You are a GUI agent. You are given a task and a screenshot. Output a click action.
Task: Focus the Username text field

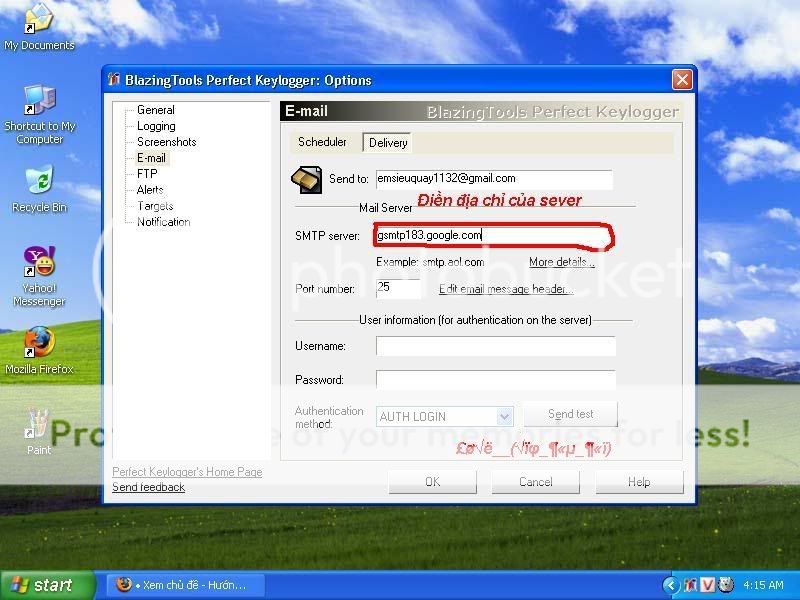coord(495,346)
